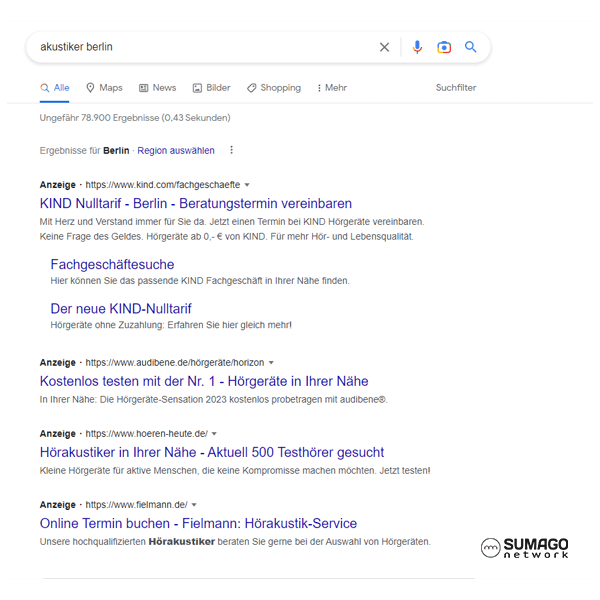Click Unsere hochqualifizierten Hörakustiker description

pos(235,542)
